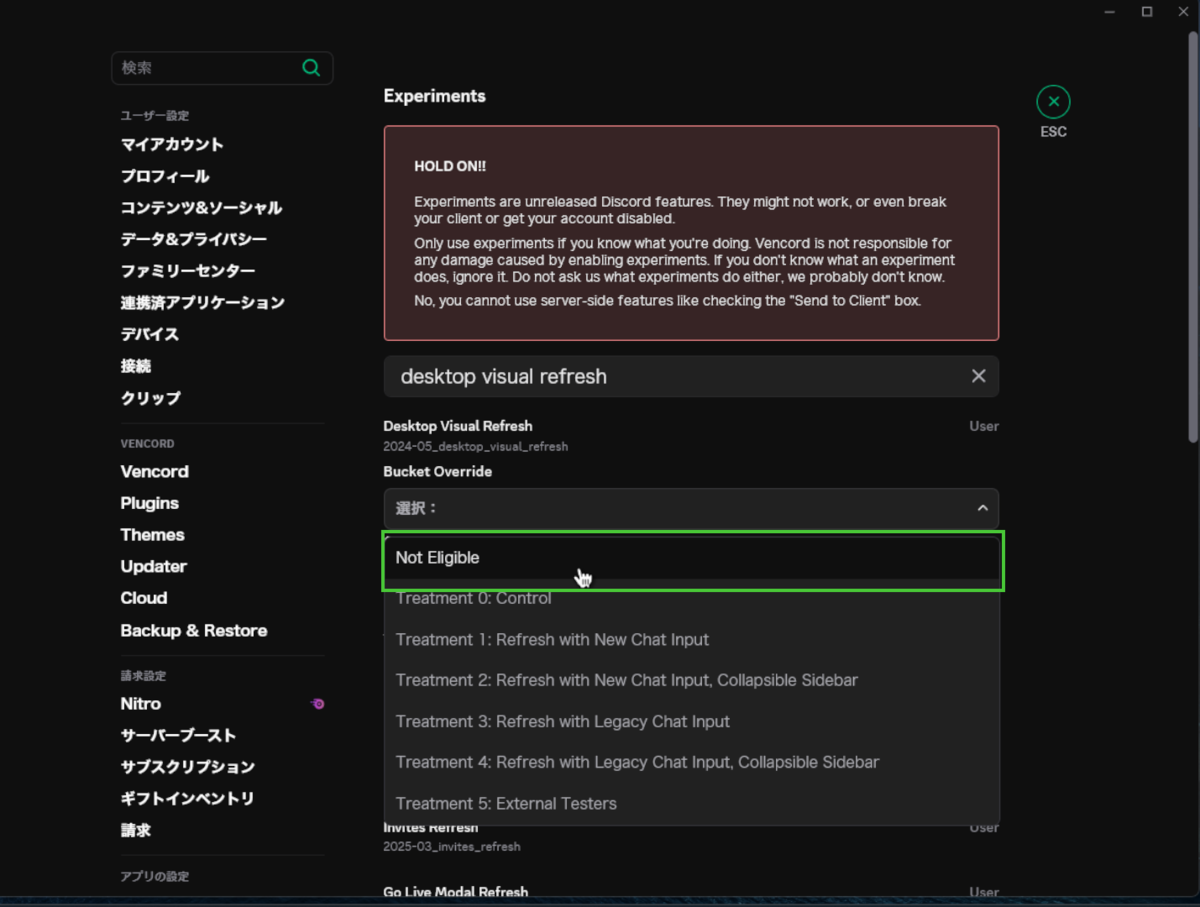Choose Treatment 4 Legacy Chat Input, Collapsible Sidebar

tap(692, 762)
